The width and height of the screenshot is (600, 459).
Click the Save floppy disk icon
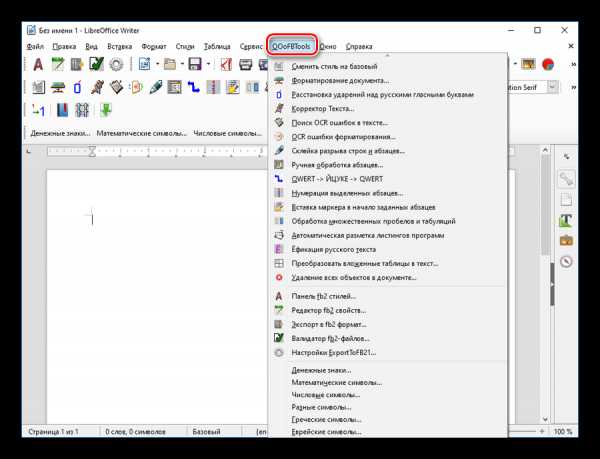click(194, 65)
